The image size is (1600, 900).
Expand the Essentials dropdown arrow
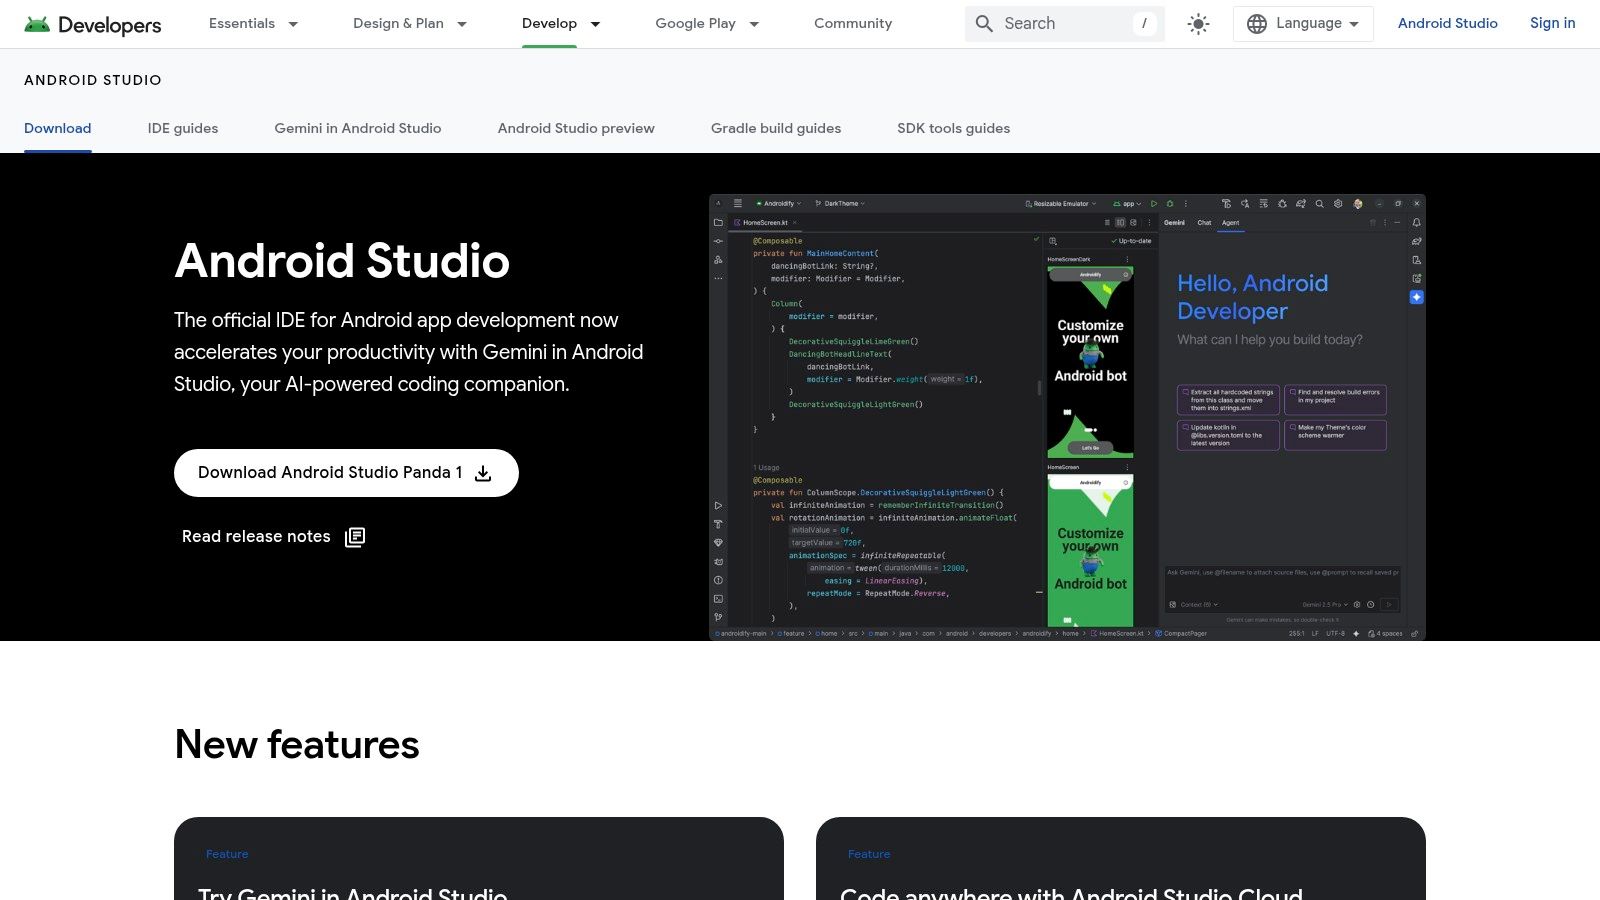(x=293, y=24)
